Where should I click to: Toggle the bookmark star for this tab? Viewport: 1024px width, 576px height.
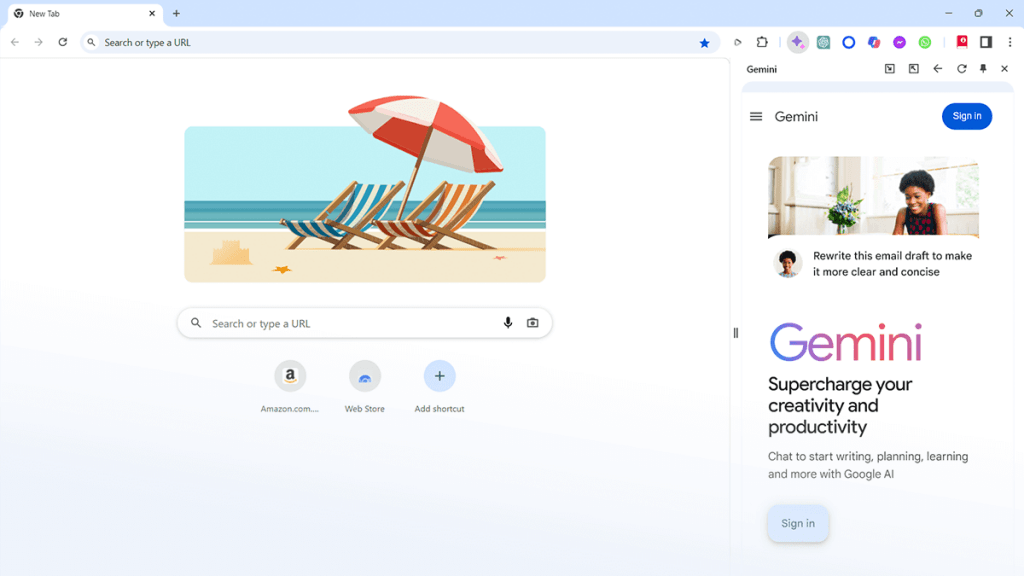pyautogui.click(x=704, y=43)
